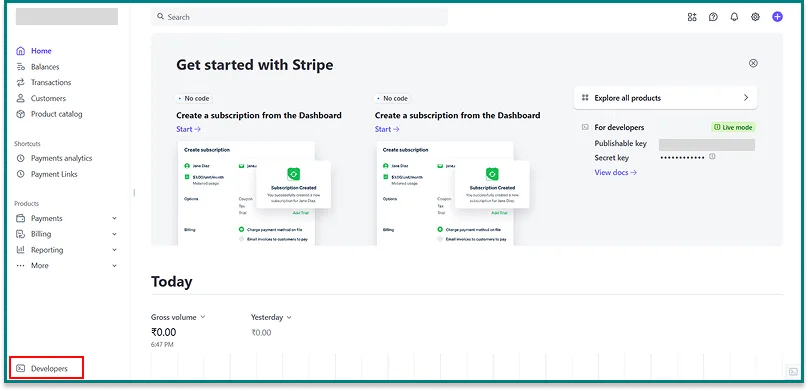This screenshot has height=391, width=808.
Task: Click Start link under second subscription card
Action: point(387,129)
